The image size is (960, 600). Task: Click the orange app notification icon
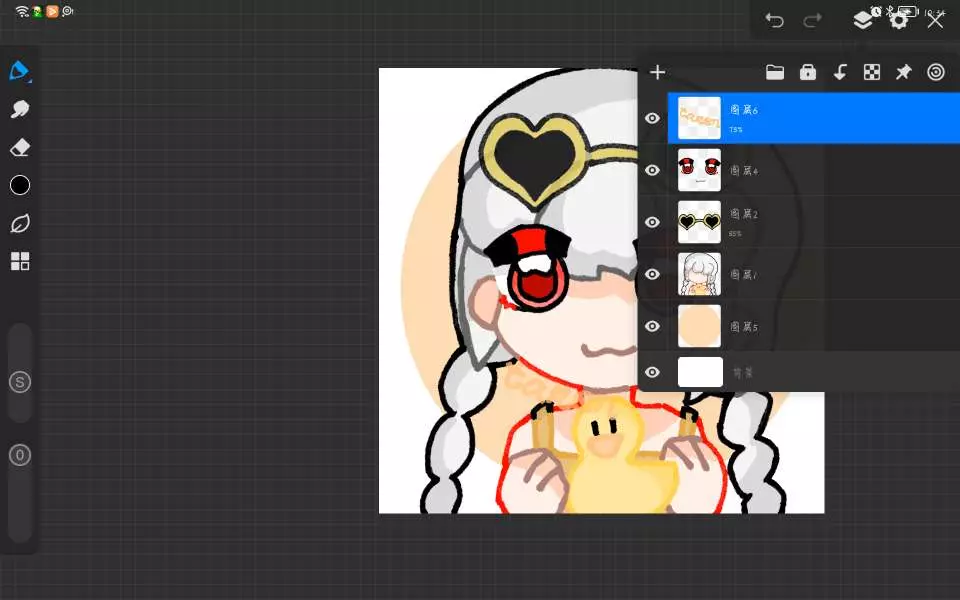52,11
